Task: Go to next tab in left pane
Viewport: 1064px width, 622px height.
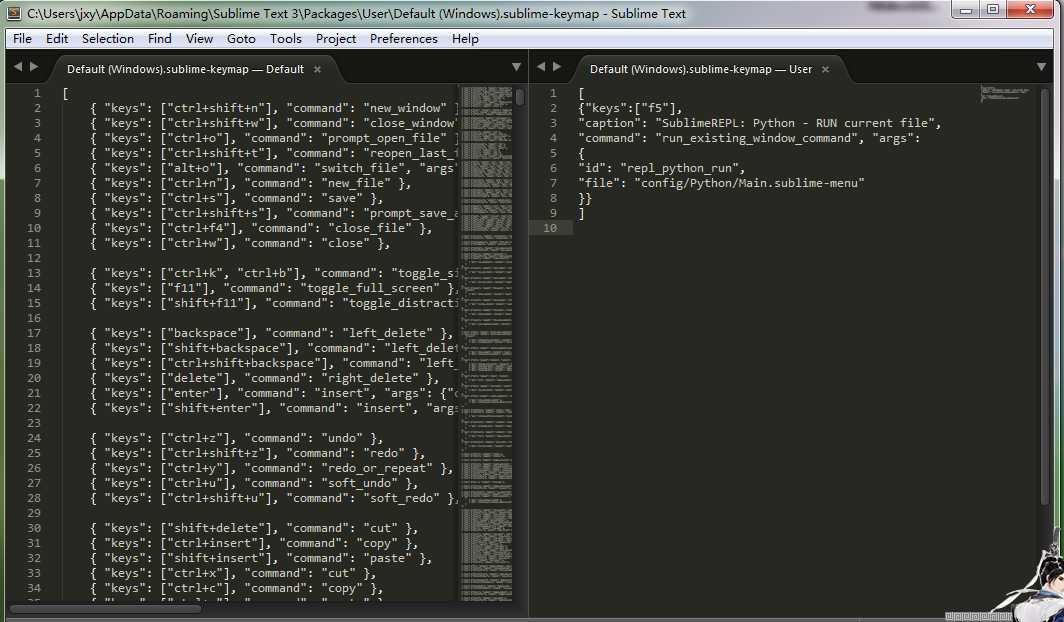Action: [x=34, y=66]
